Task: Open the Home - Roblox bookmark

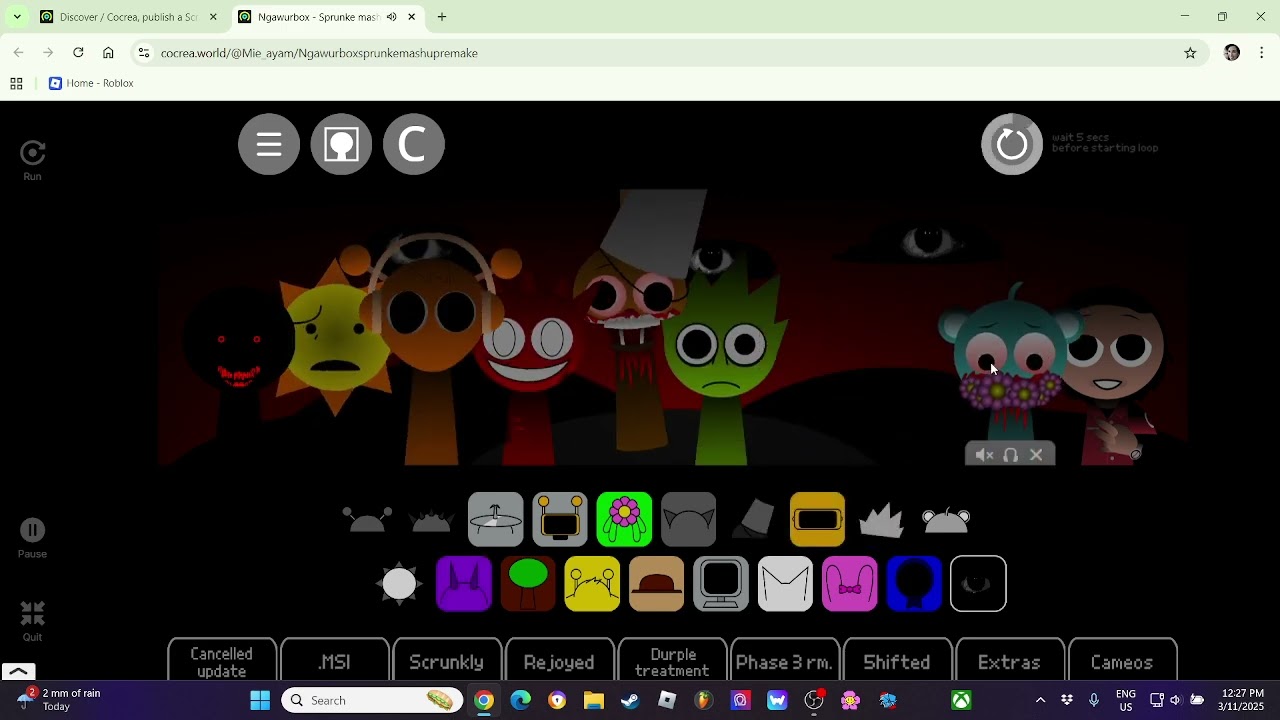Action: click(91, 83)
